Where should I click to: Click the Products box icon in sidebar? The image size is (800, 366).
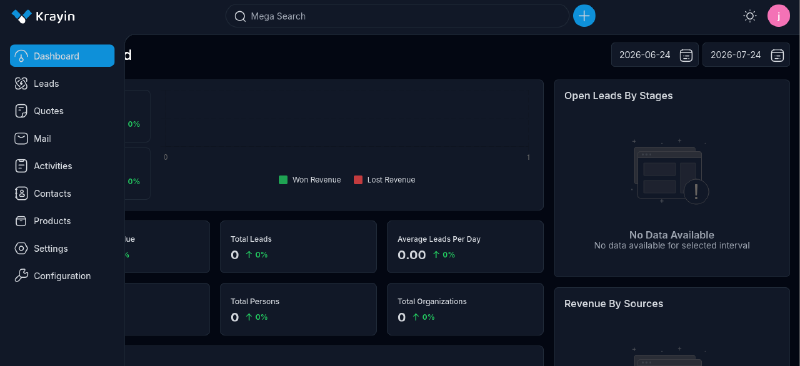21,221
